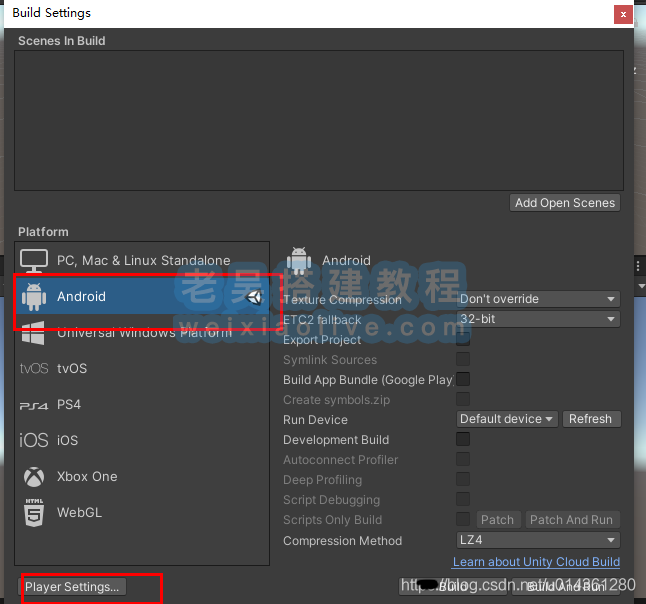This screenshot has height=604, width=646.
Task: Open the Run Device Default device dropdown
Action: 508,419
